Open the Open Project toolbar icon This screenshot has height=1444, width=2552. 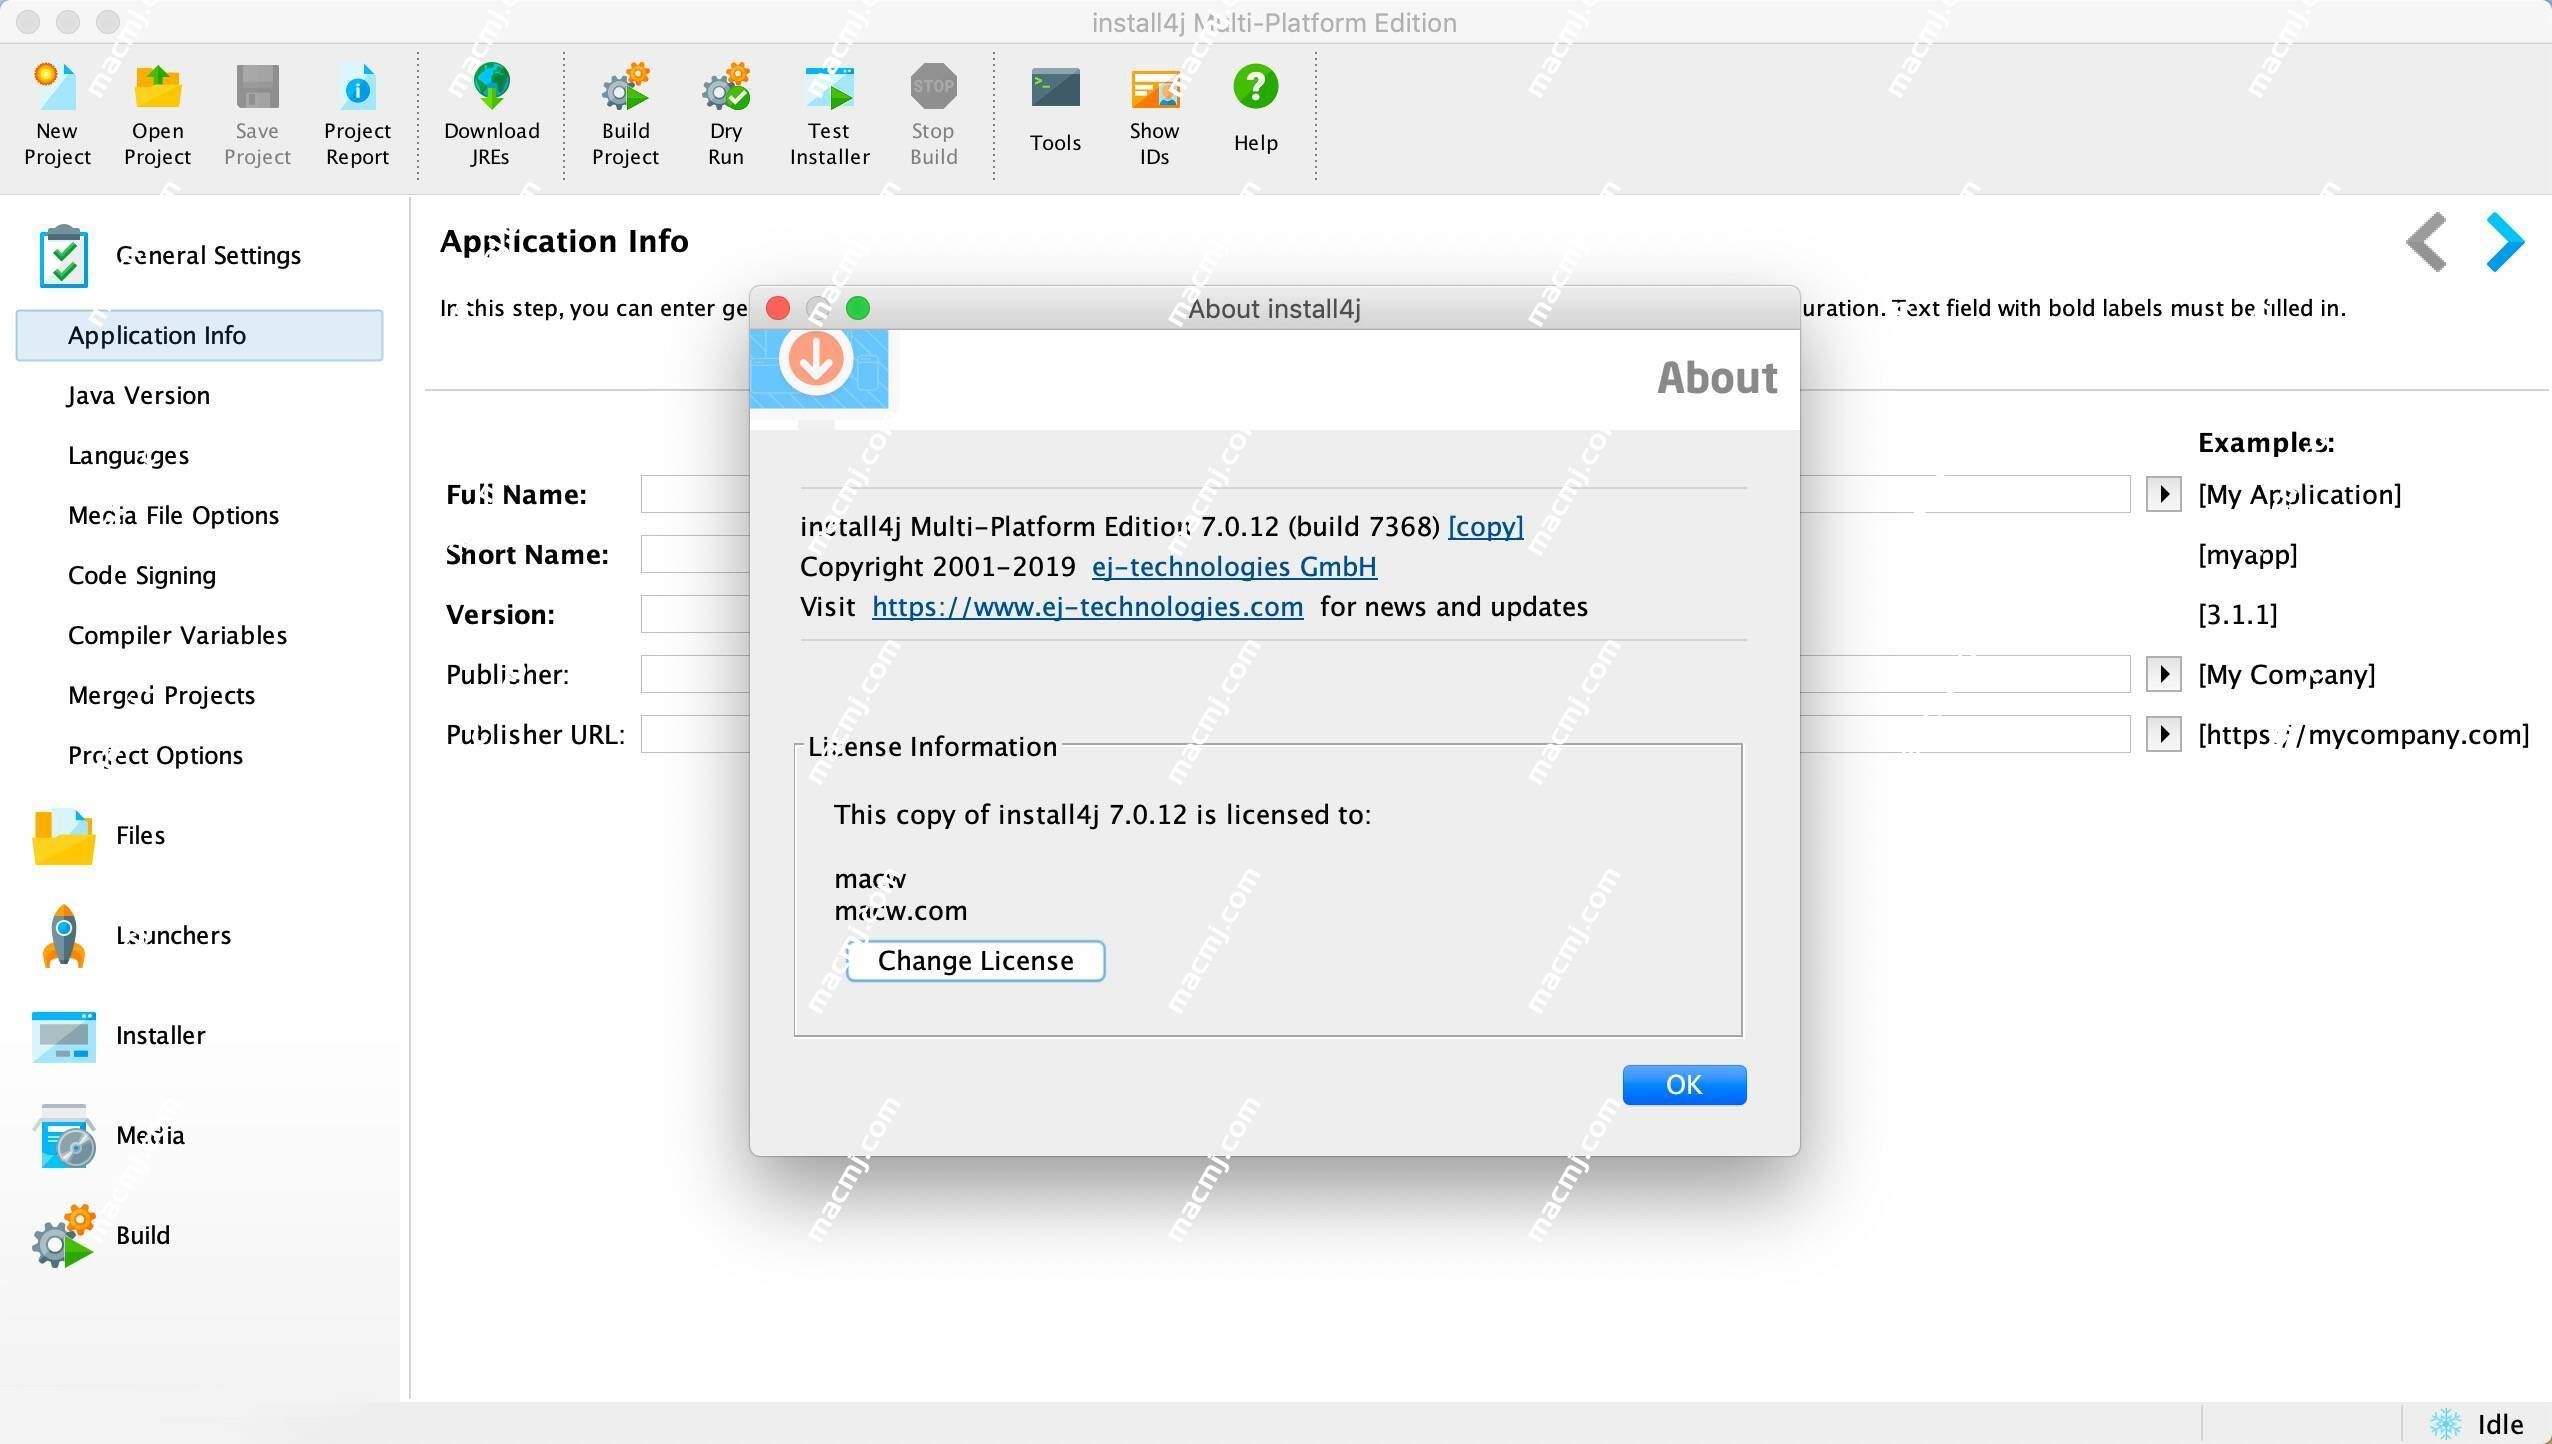[x=157, y=87]
